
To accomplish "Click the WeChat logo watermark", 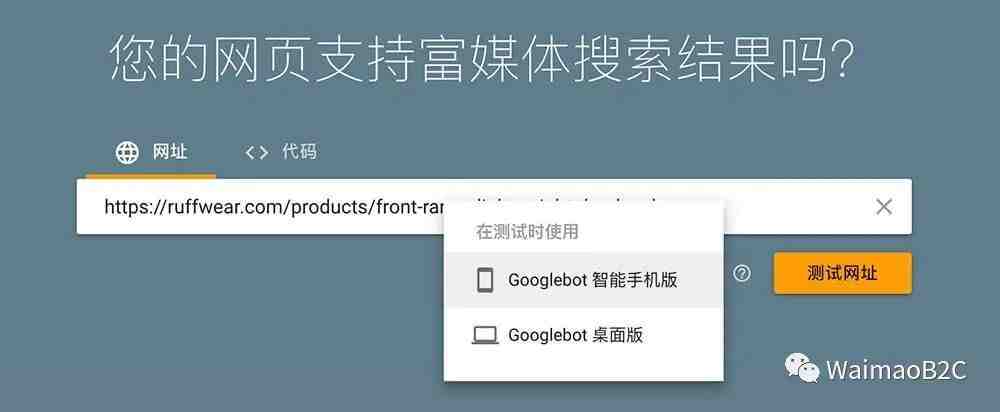I will pos(802,368).
